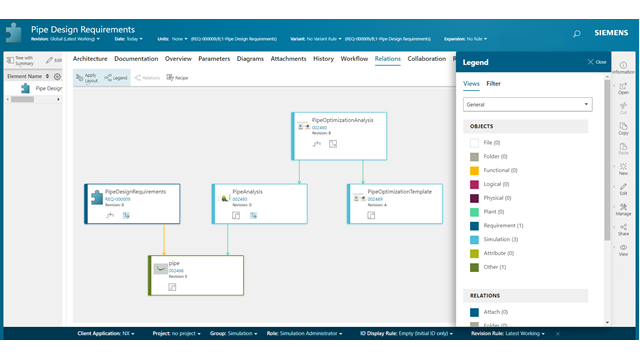This screenshot has height=360, width=640.
Task: Open PipeOptimizationTemplate 002489 link
Action: (x=375, y=199)
